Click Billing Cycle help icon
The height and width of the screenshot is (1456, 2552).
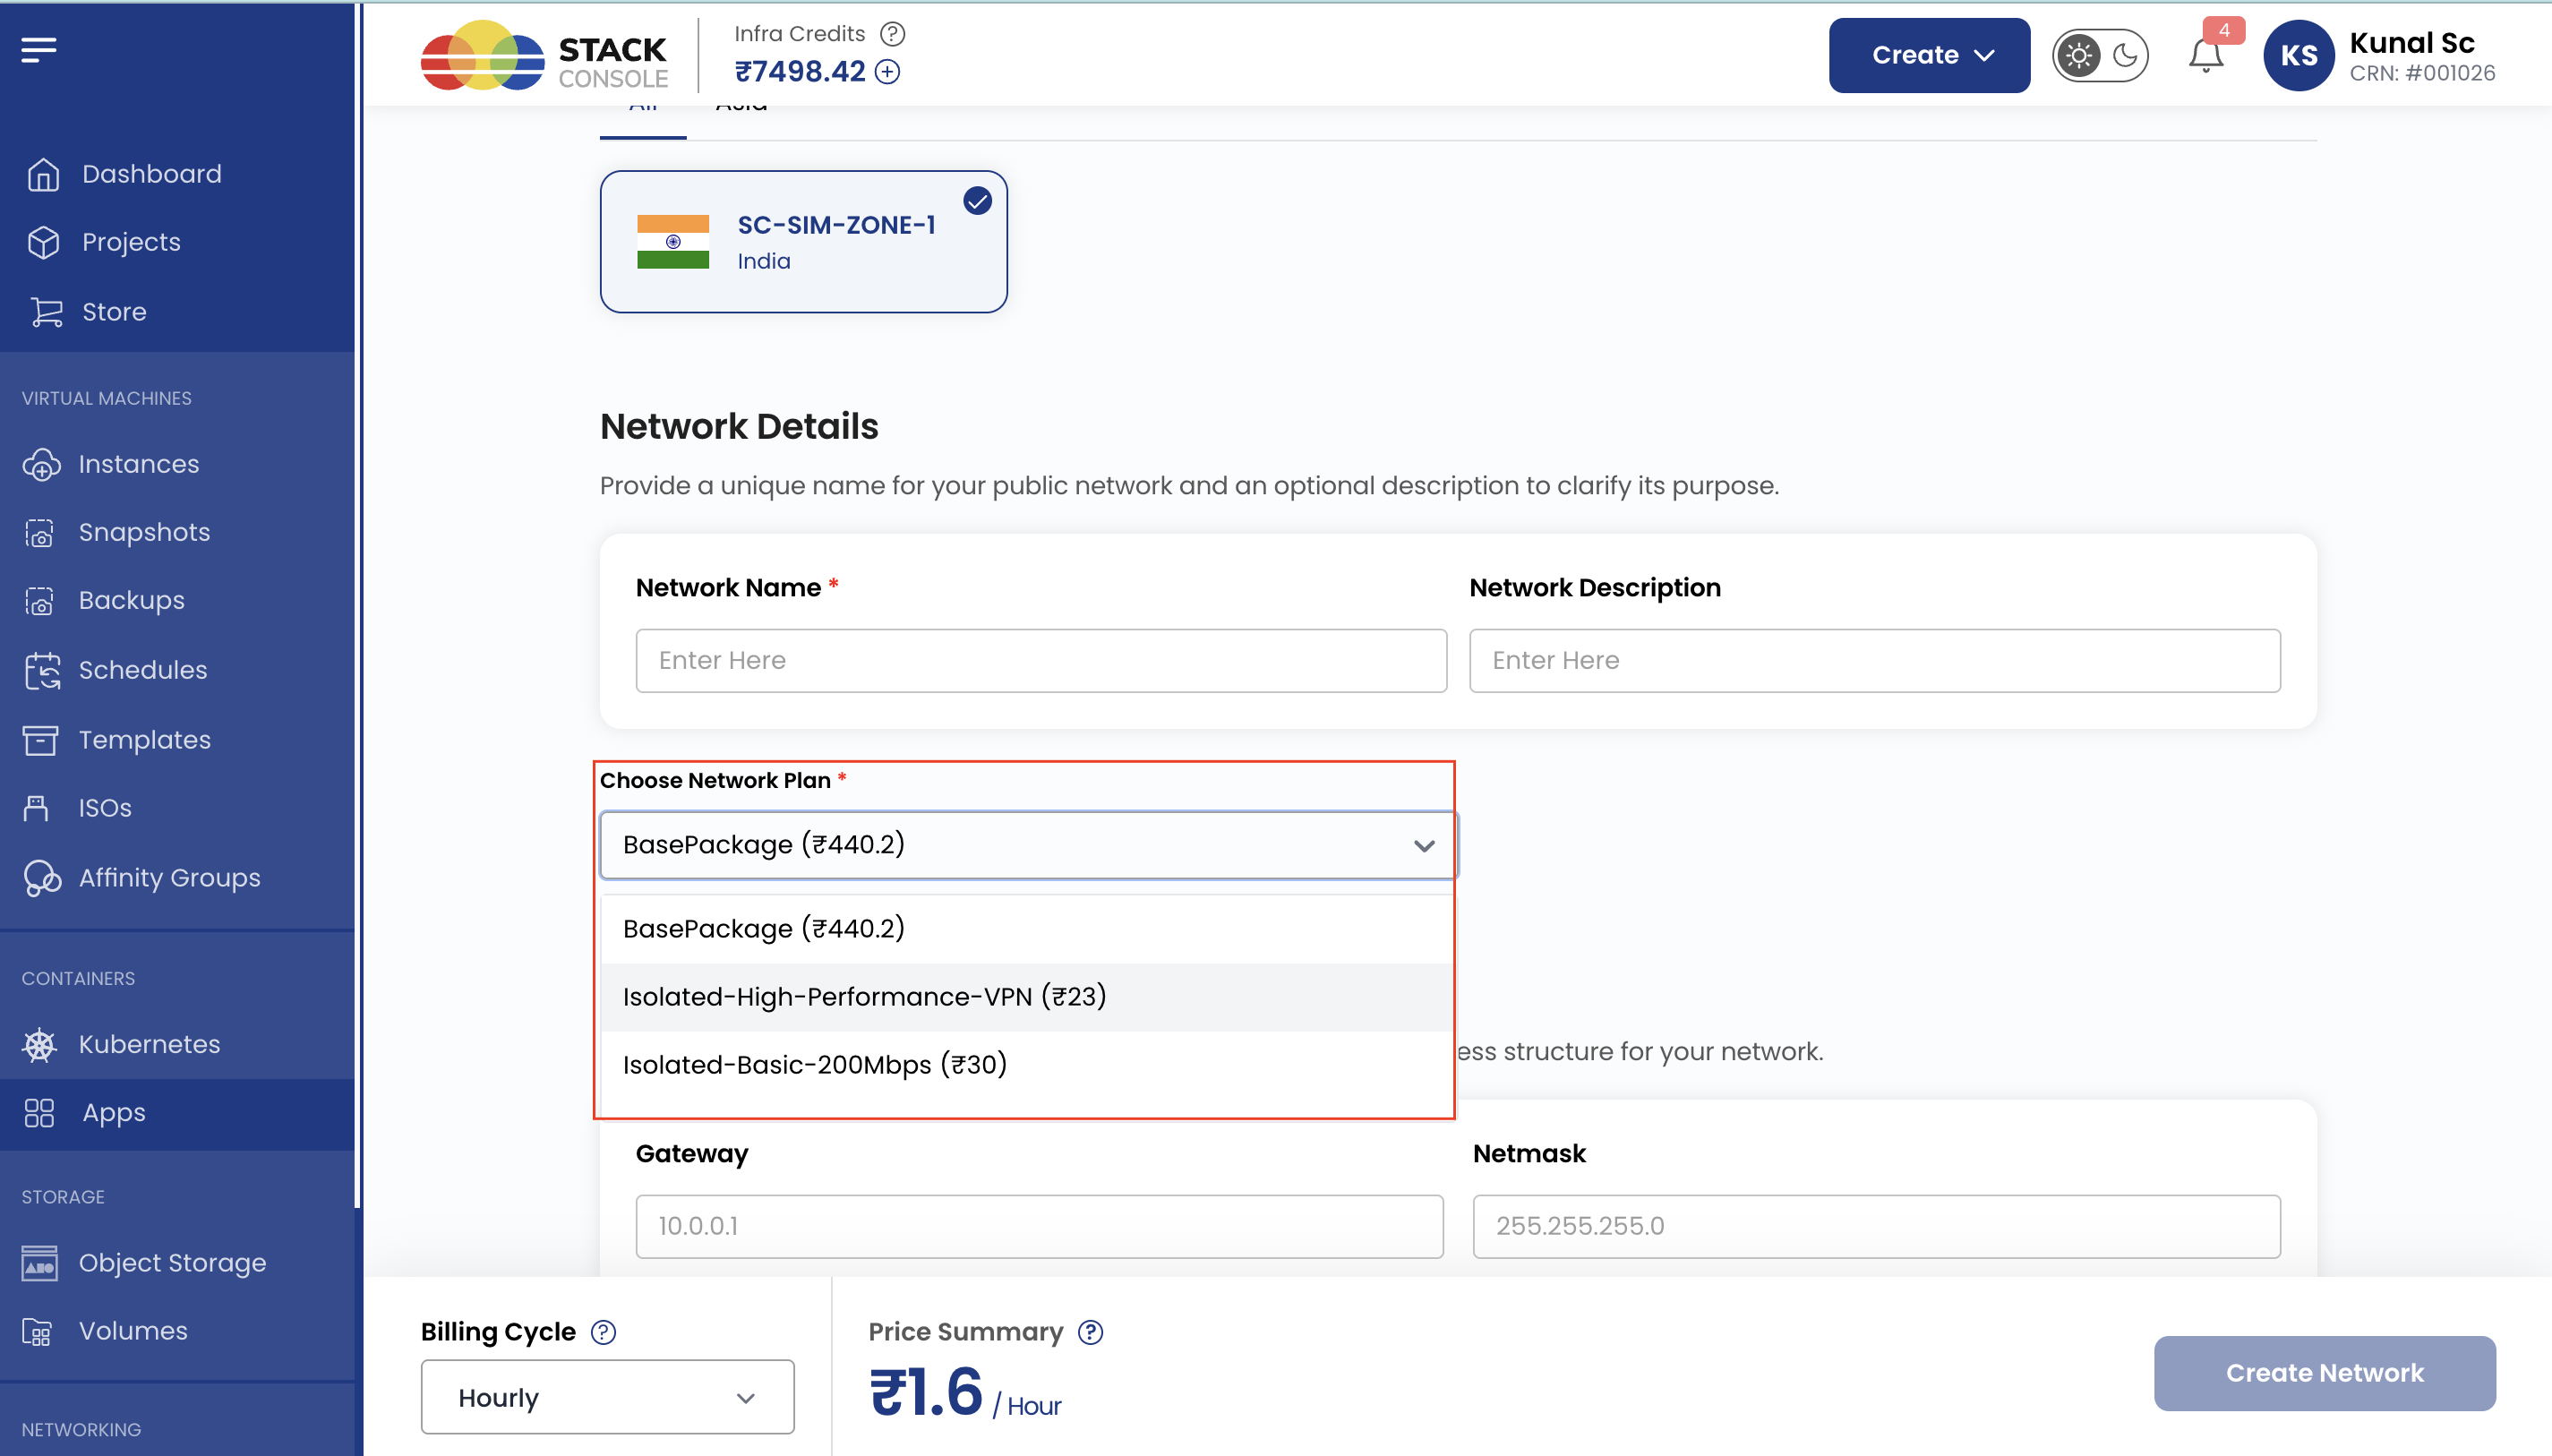(x=603, y=1332)
